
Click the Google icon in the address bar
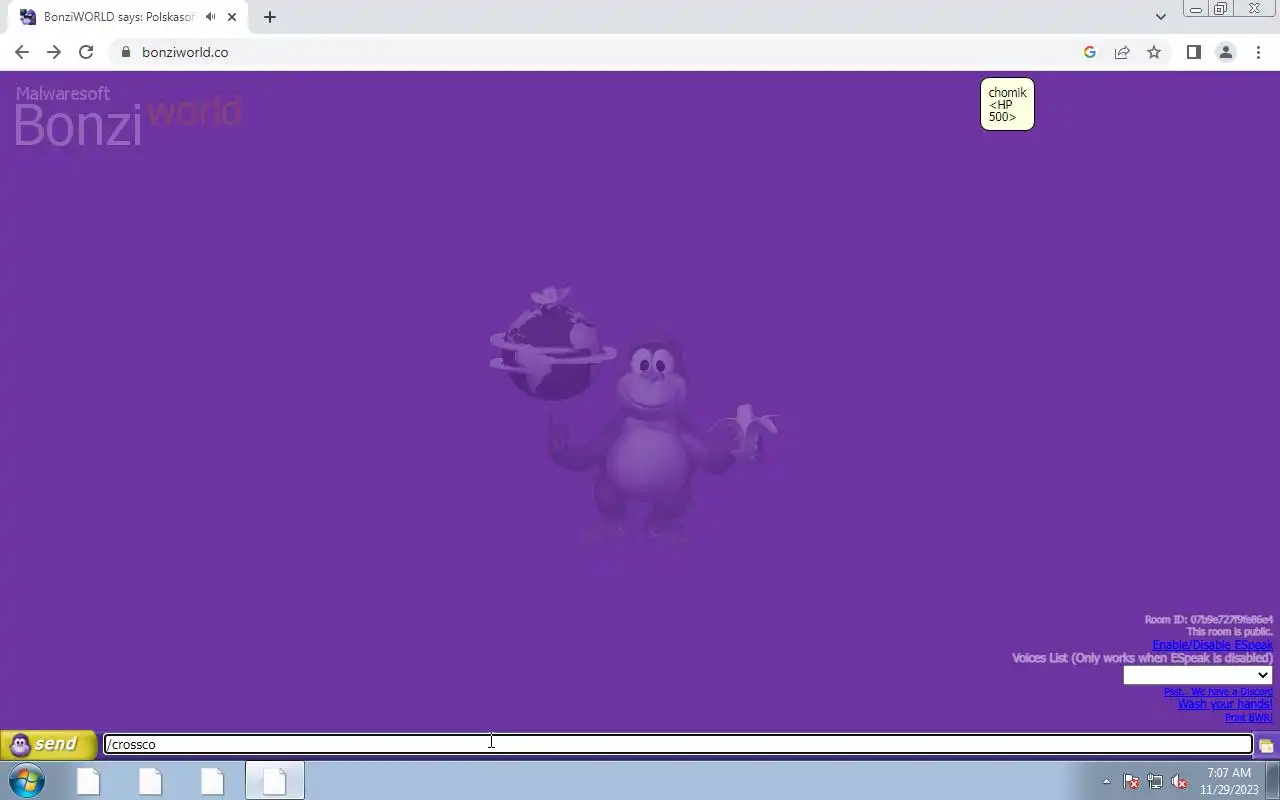(x=1090, y=52)
